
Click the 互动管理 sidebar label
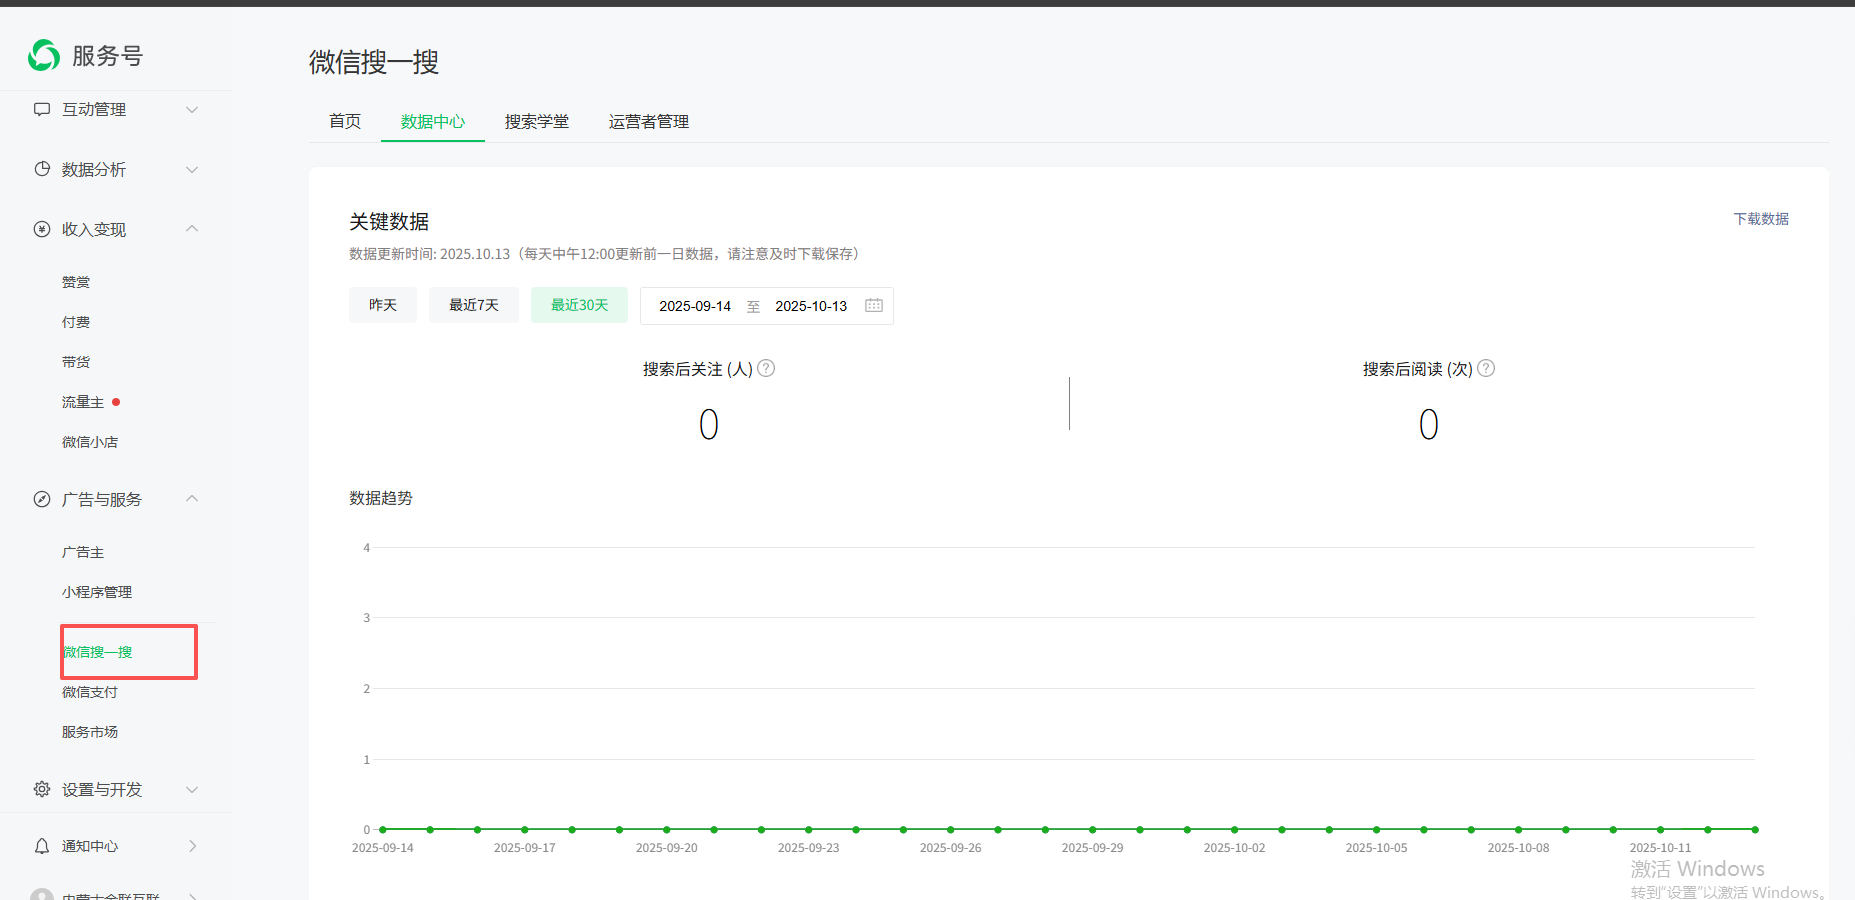coord(94,109)
